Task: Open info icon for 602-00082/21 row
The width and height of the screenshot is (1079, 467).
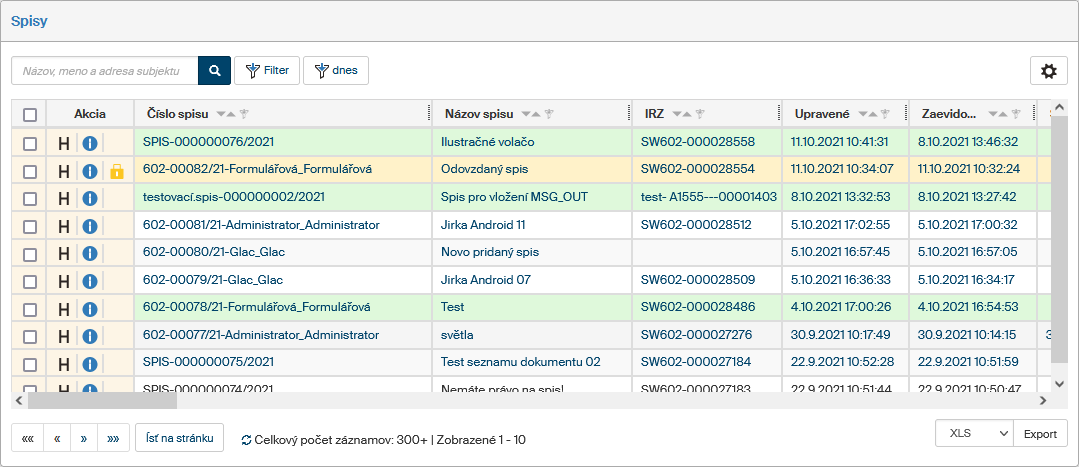Action: 89,171
